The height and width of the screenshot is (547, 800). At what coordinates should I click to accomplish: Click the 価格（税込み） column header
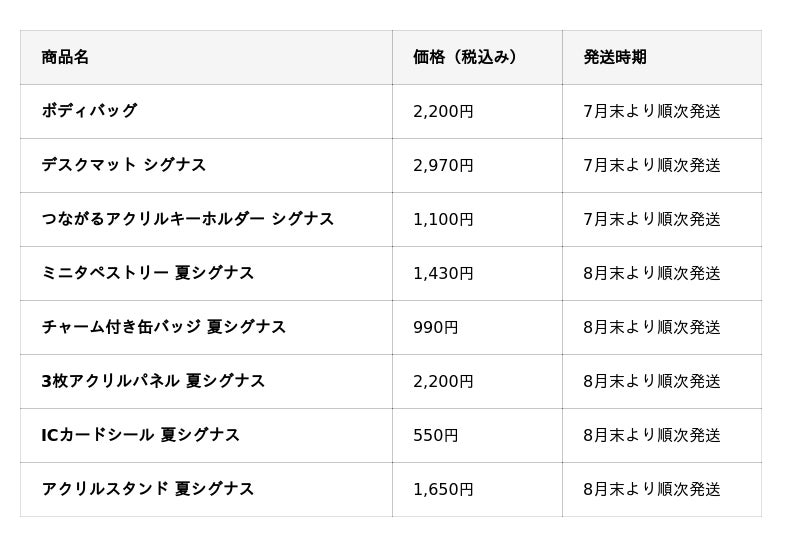pyautogui.click(x=465, y=57)
